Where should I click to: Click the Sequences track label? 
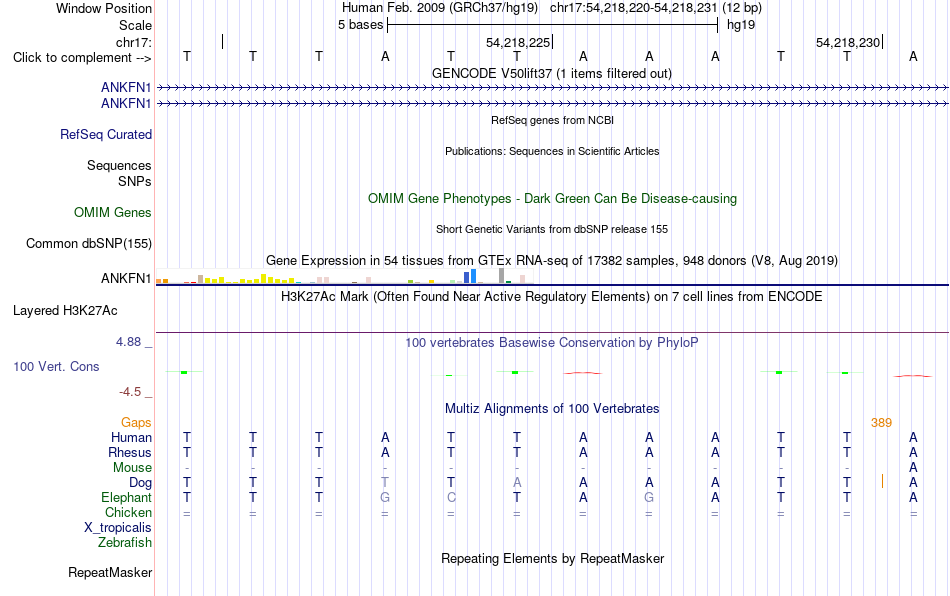coord(119,165)
